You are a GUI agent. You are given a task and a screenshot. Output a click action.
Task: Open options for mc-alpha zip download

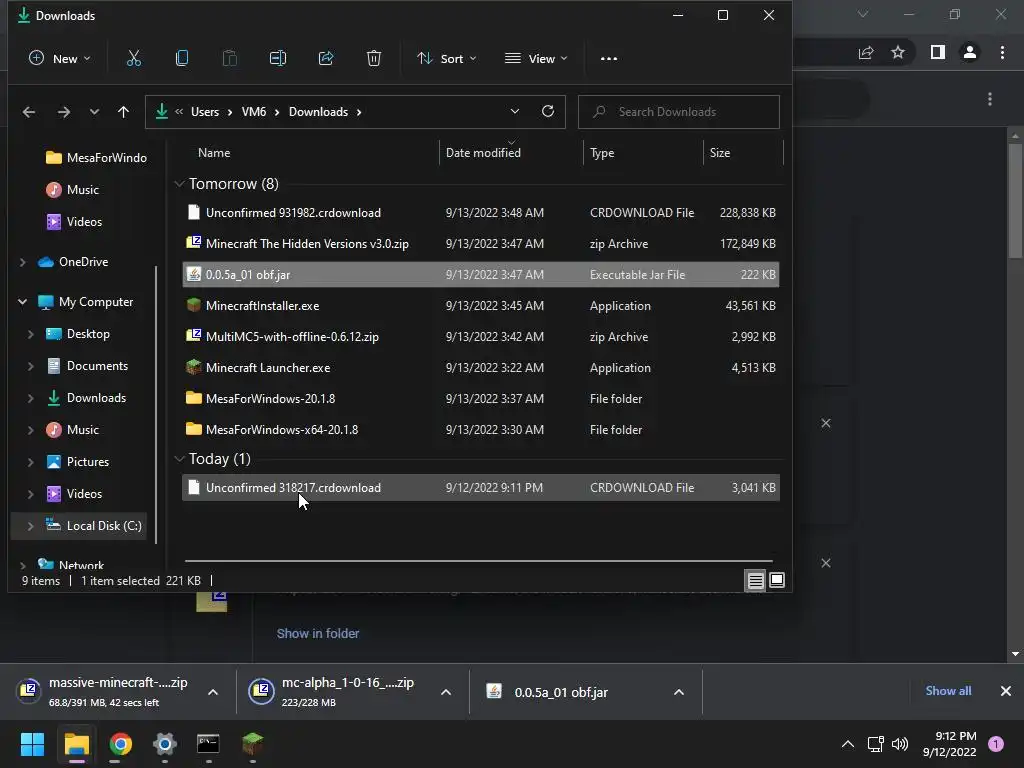[x=446, y=692]
